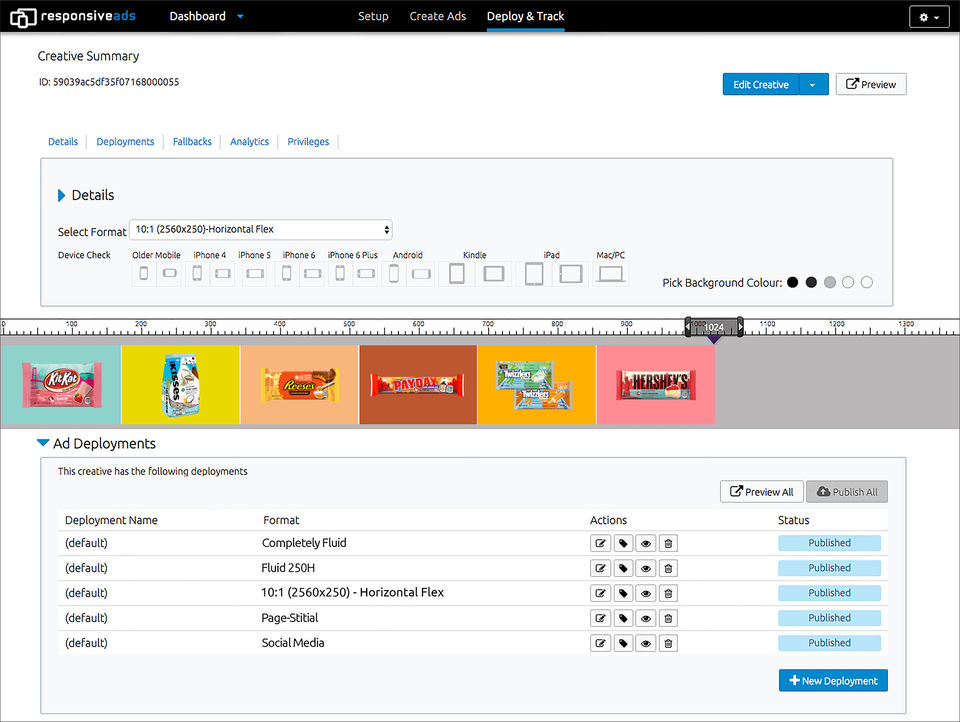
Task: Switch to the Details tab
Action: (63, 141)
